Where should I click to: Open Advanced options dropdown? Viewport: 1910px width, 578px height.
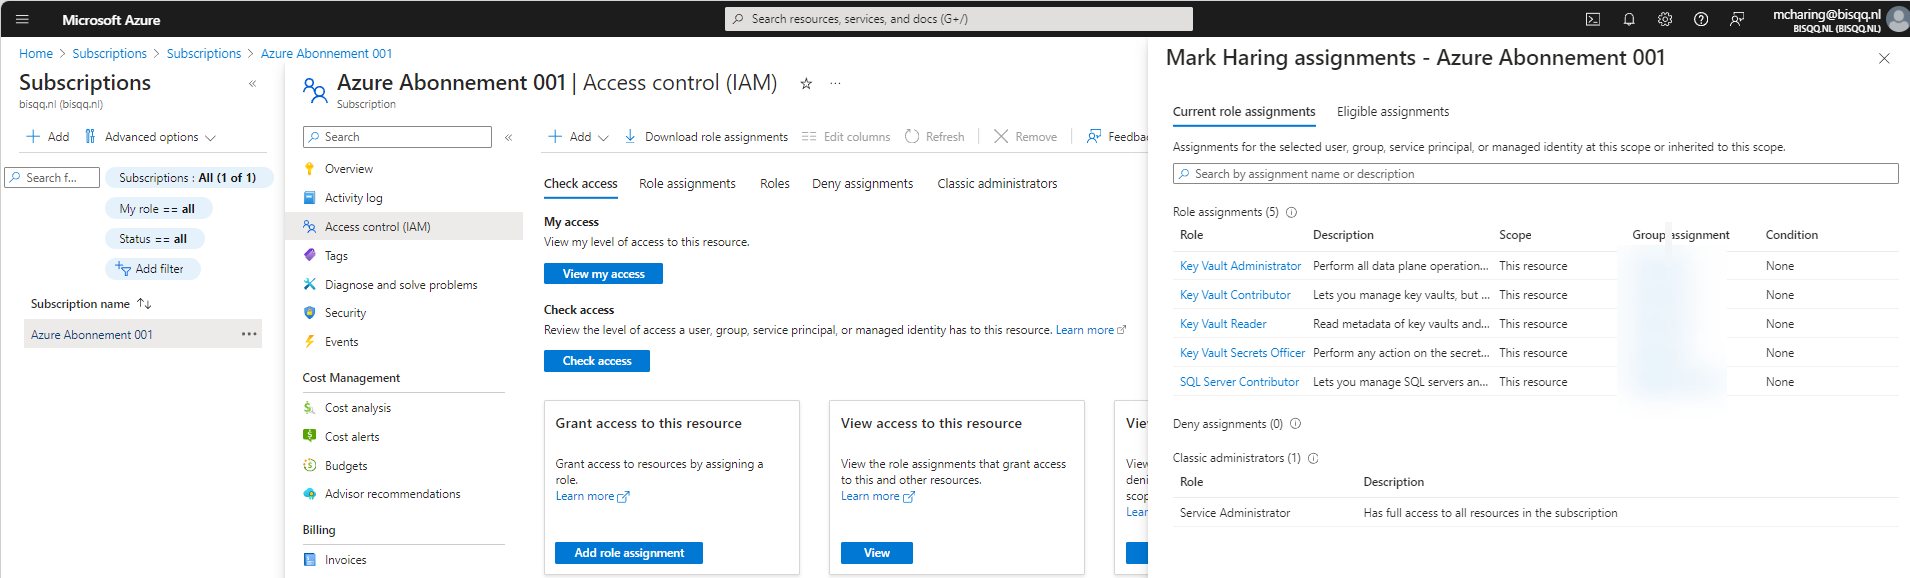tap(150, 137)
